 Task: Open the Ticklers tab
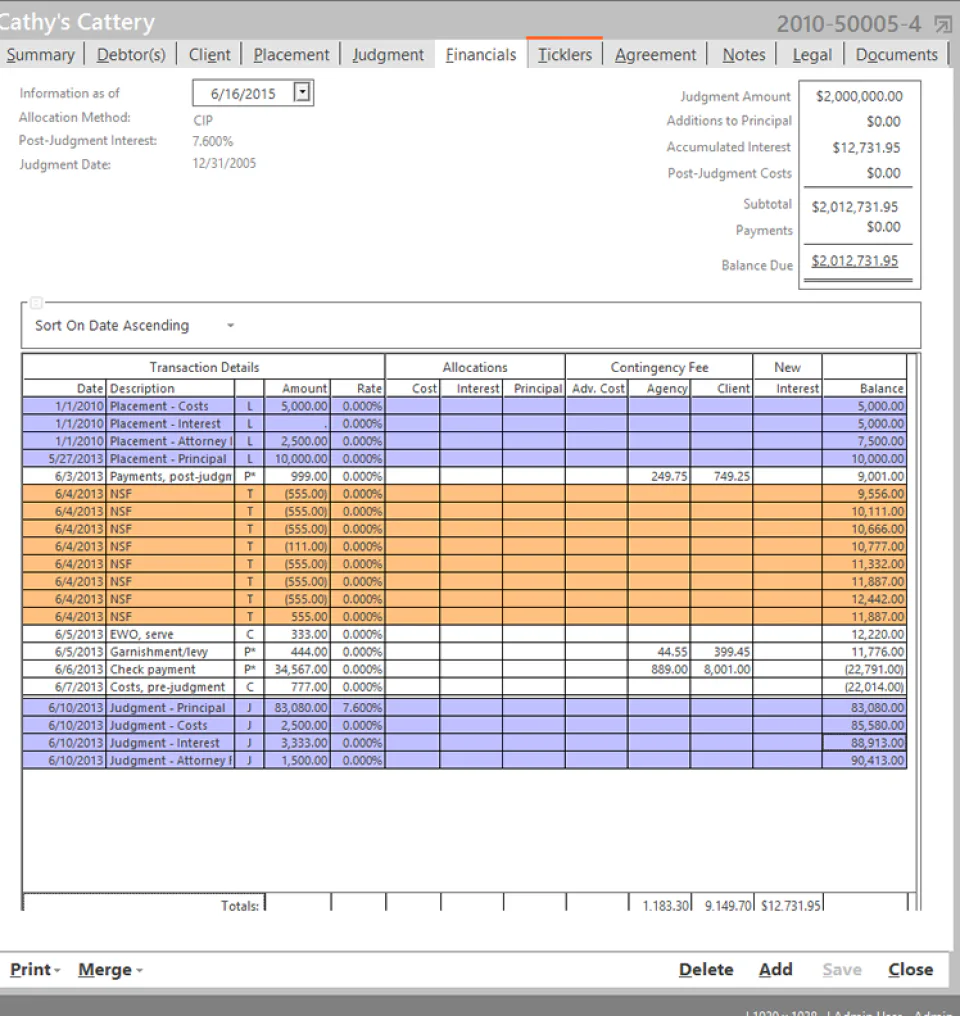(565, 54)
